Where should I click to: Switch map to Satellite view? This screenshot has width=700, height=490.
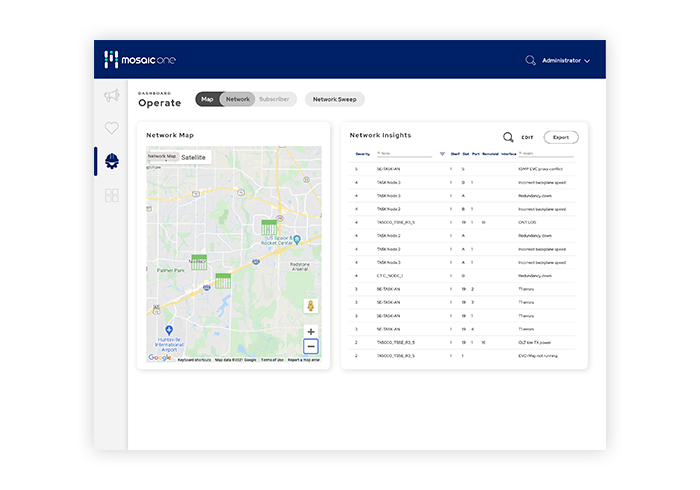click(193, 157)
